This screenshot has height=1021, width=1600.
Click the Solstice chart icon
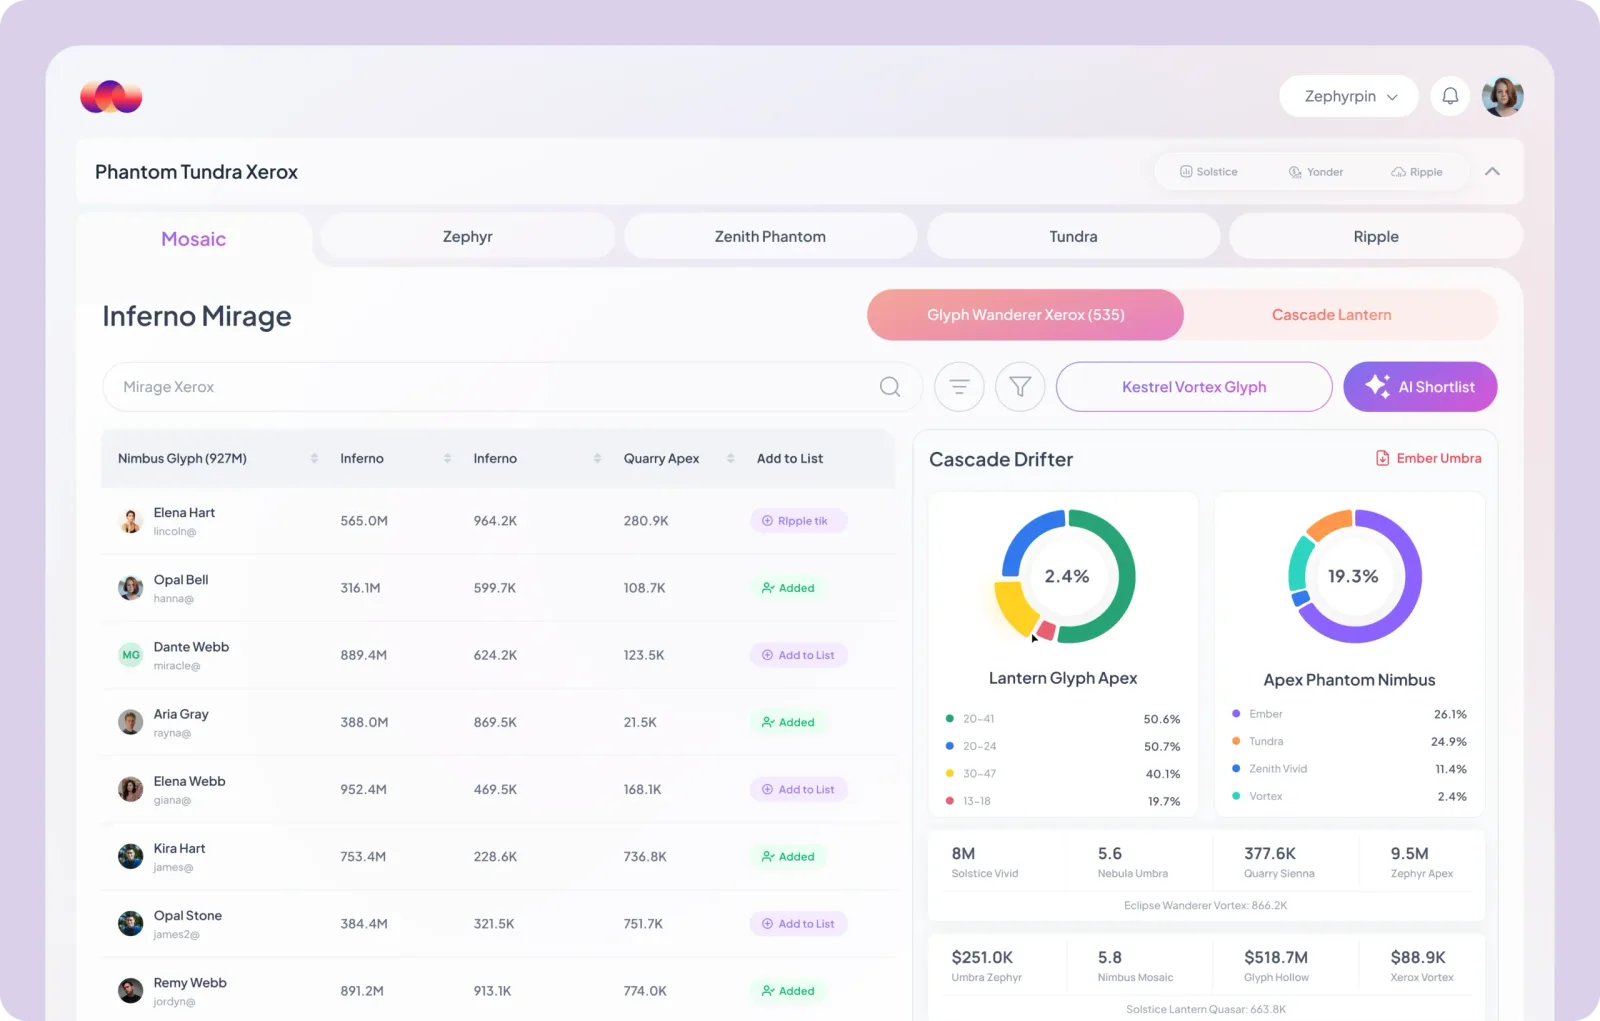(1186, 172)
